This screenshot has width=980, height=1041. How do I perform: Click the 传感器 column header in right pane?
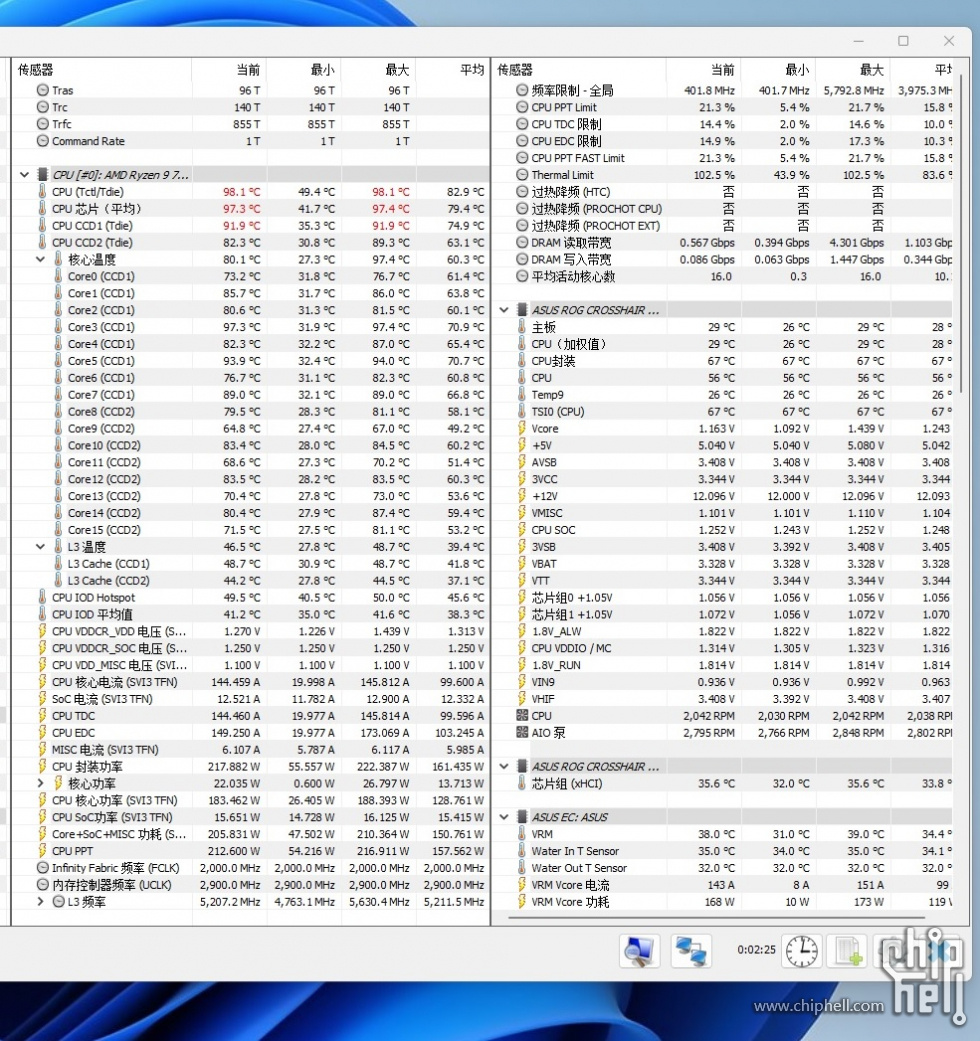(x=579, y=70)
